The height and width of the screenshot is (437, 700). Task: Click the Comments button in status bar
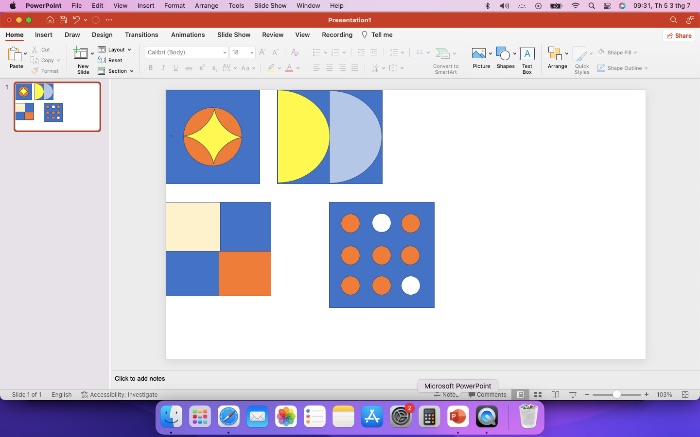tap(487, 395)
